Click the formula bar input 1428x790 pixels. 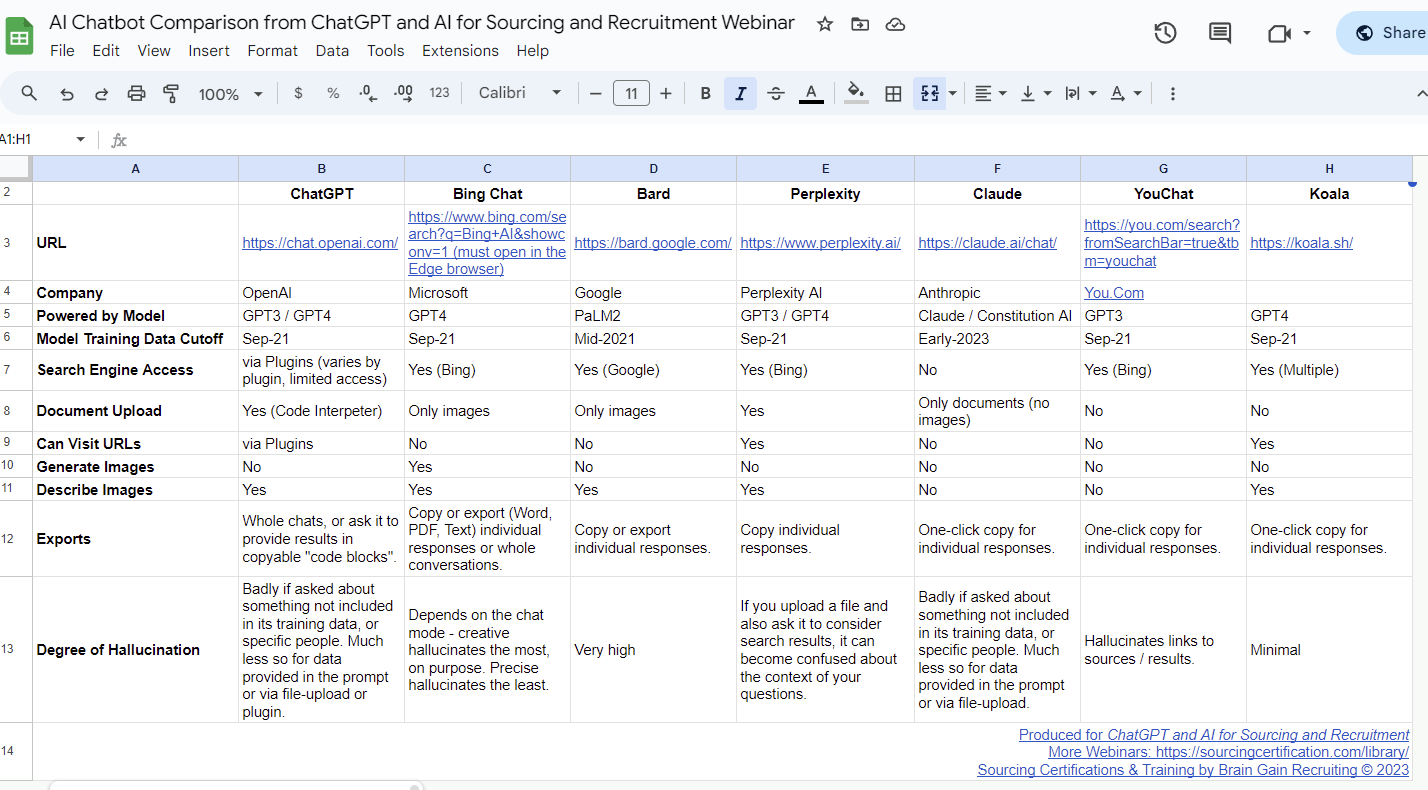tap(780, 140)
